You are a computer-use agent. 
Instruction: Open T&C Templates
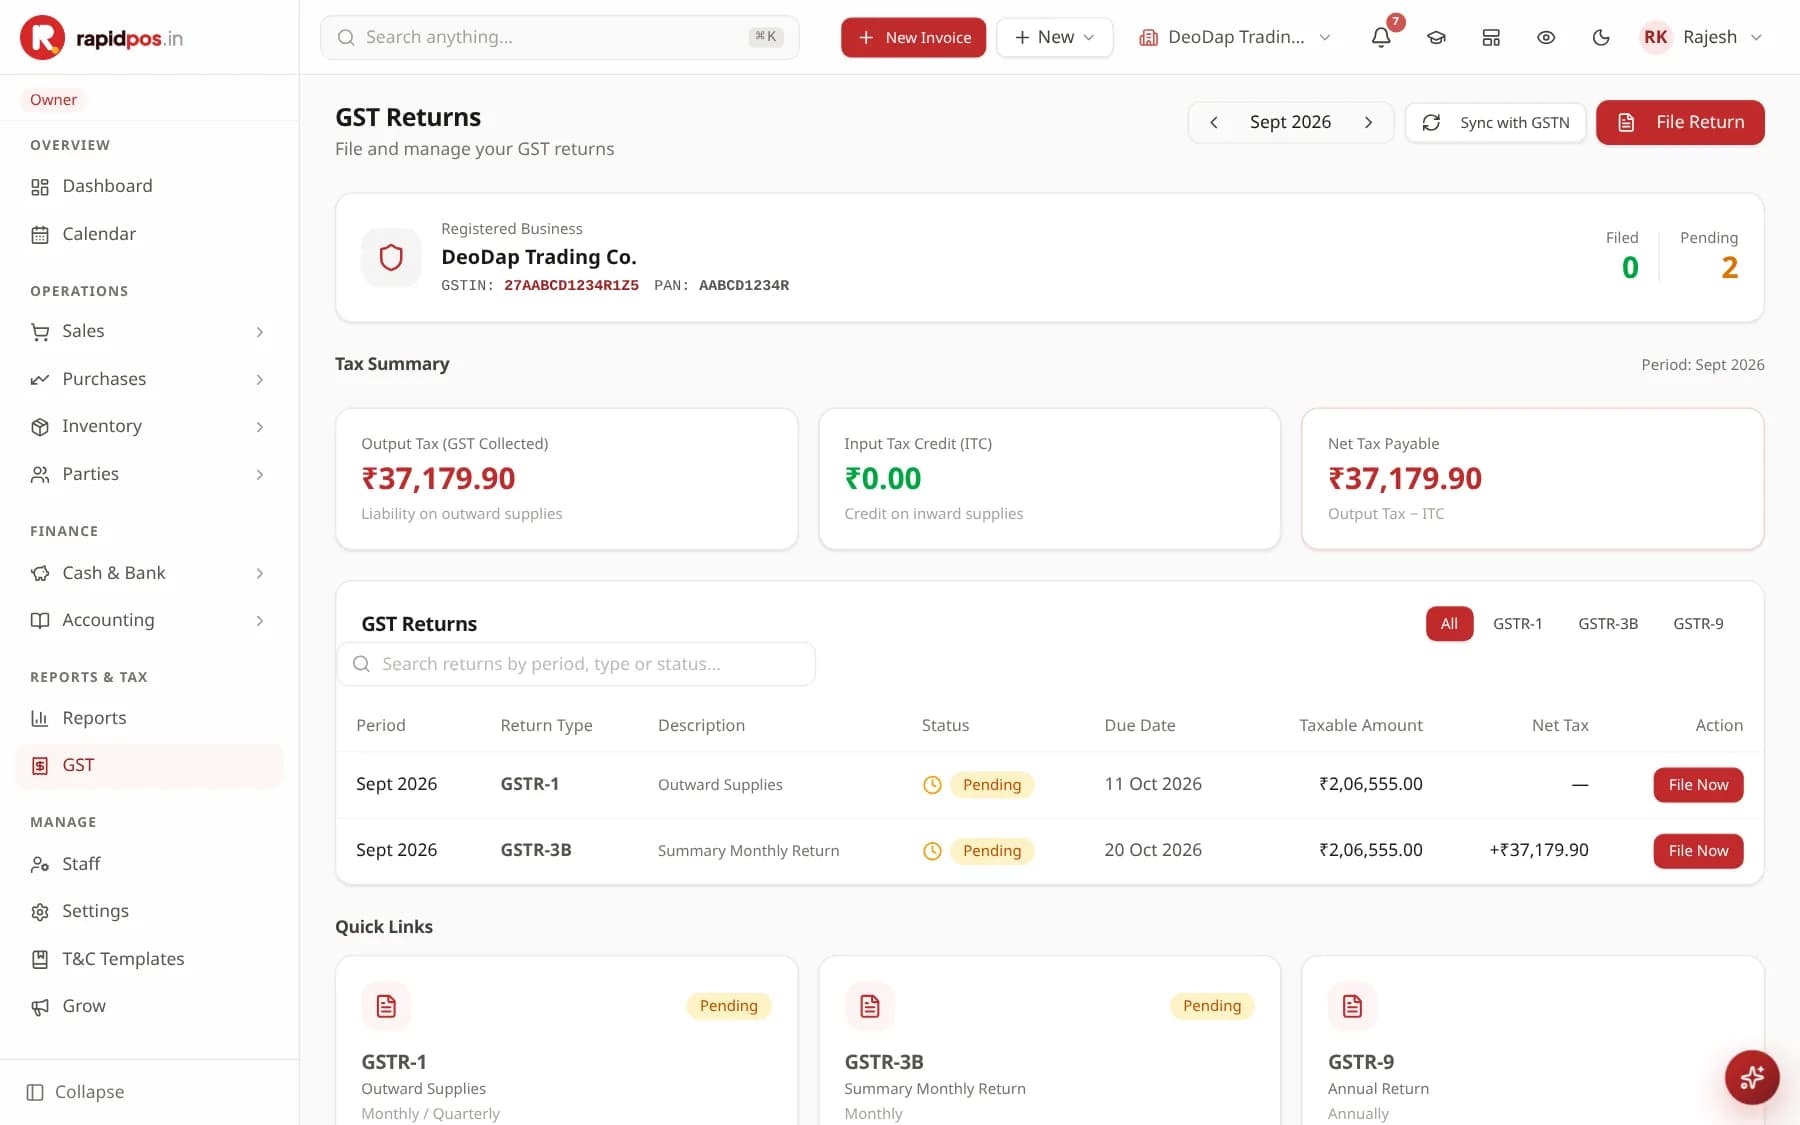(x=150, y=959)
